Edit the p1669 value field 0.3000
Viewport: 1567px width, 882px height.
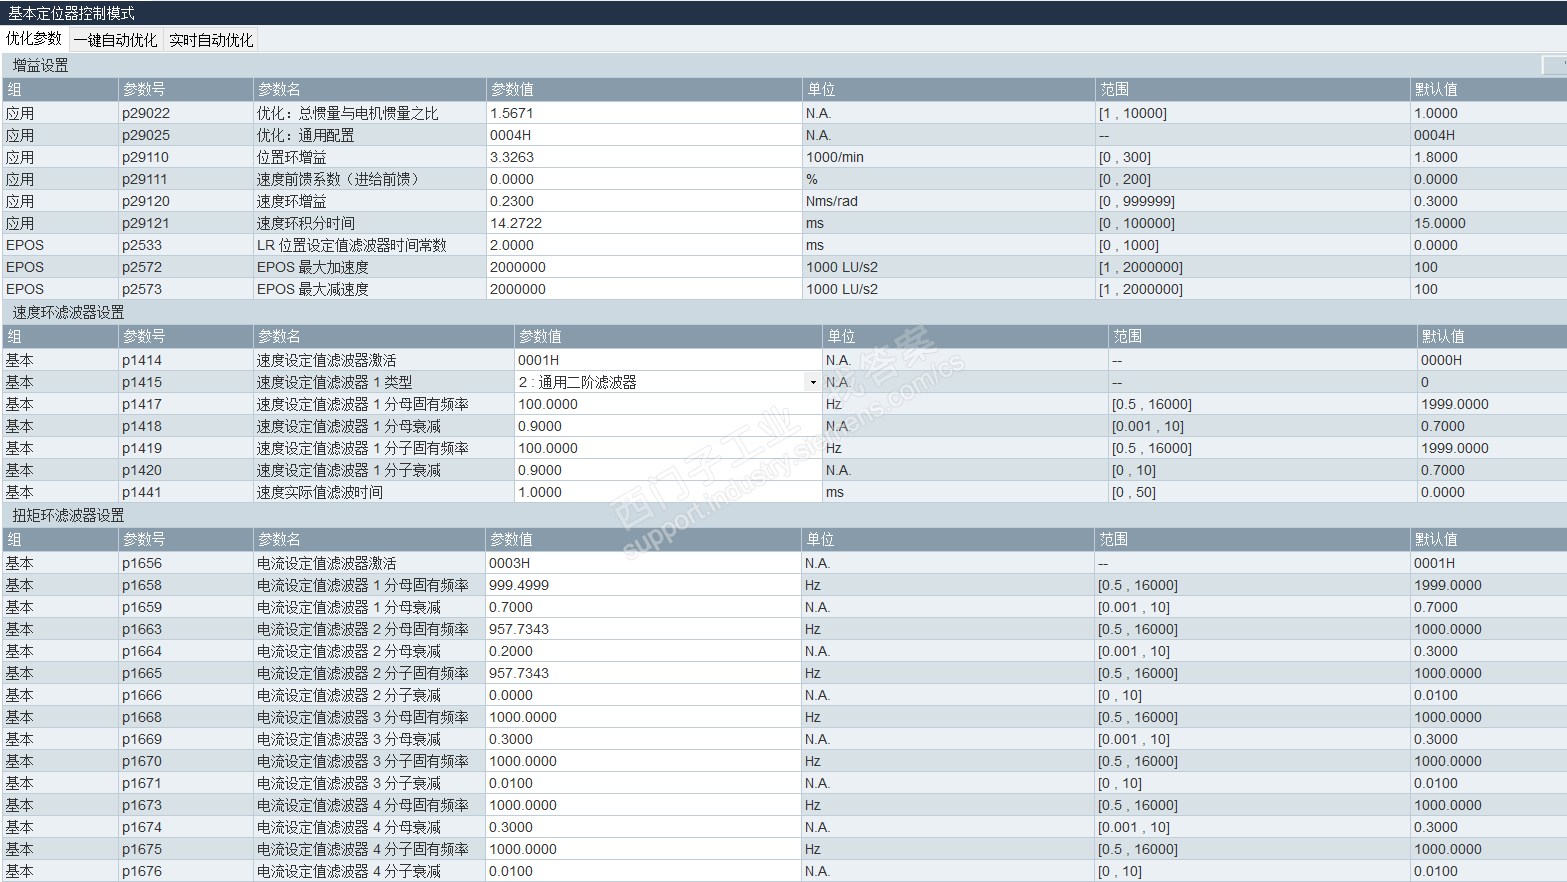point(643,739)
